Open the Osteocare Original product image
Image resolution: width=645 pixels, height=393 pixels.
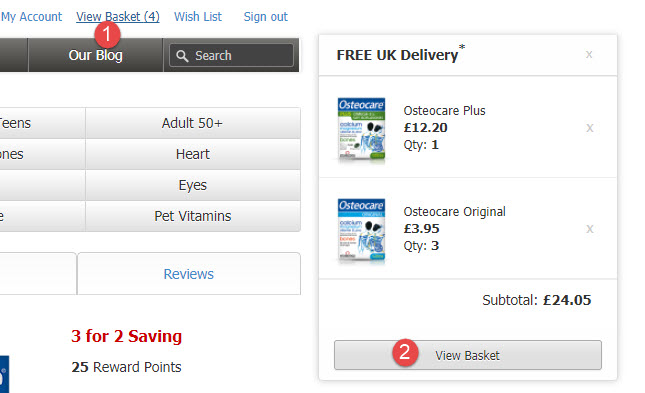click(361, 229)
